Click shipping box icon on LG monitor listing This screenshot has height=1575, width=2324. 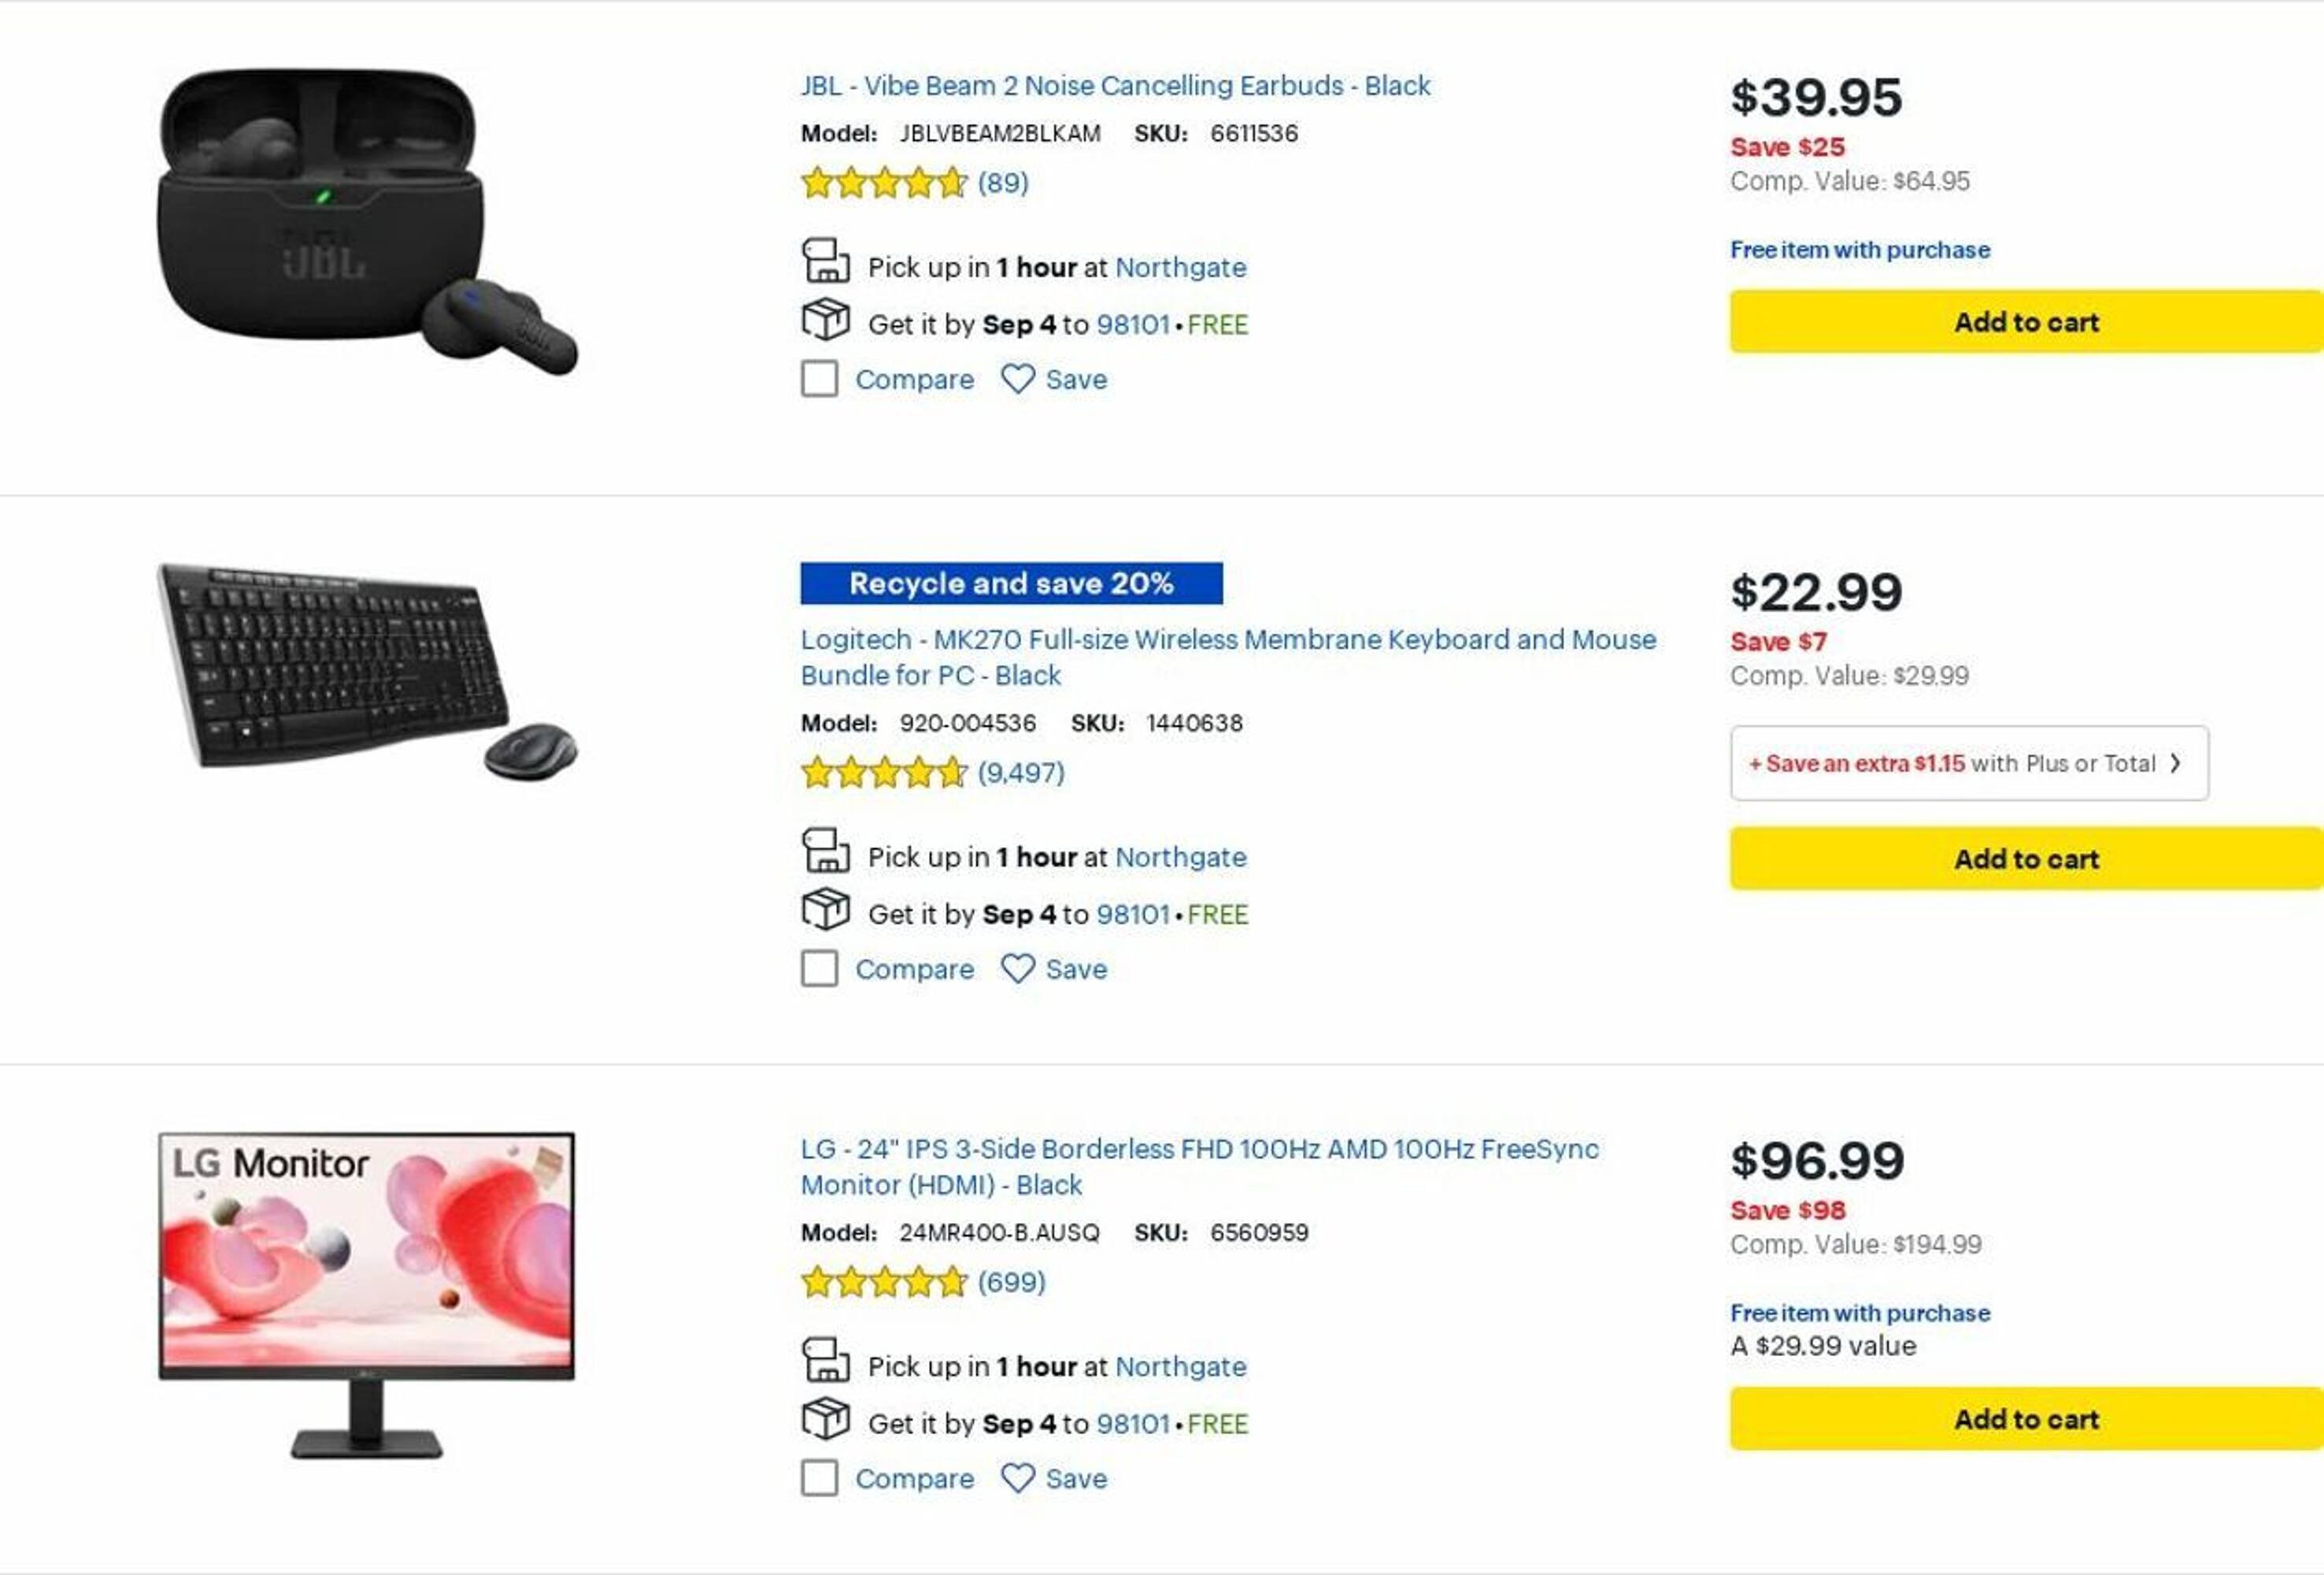[825, 1419]
